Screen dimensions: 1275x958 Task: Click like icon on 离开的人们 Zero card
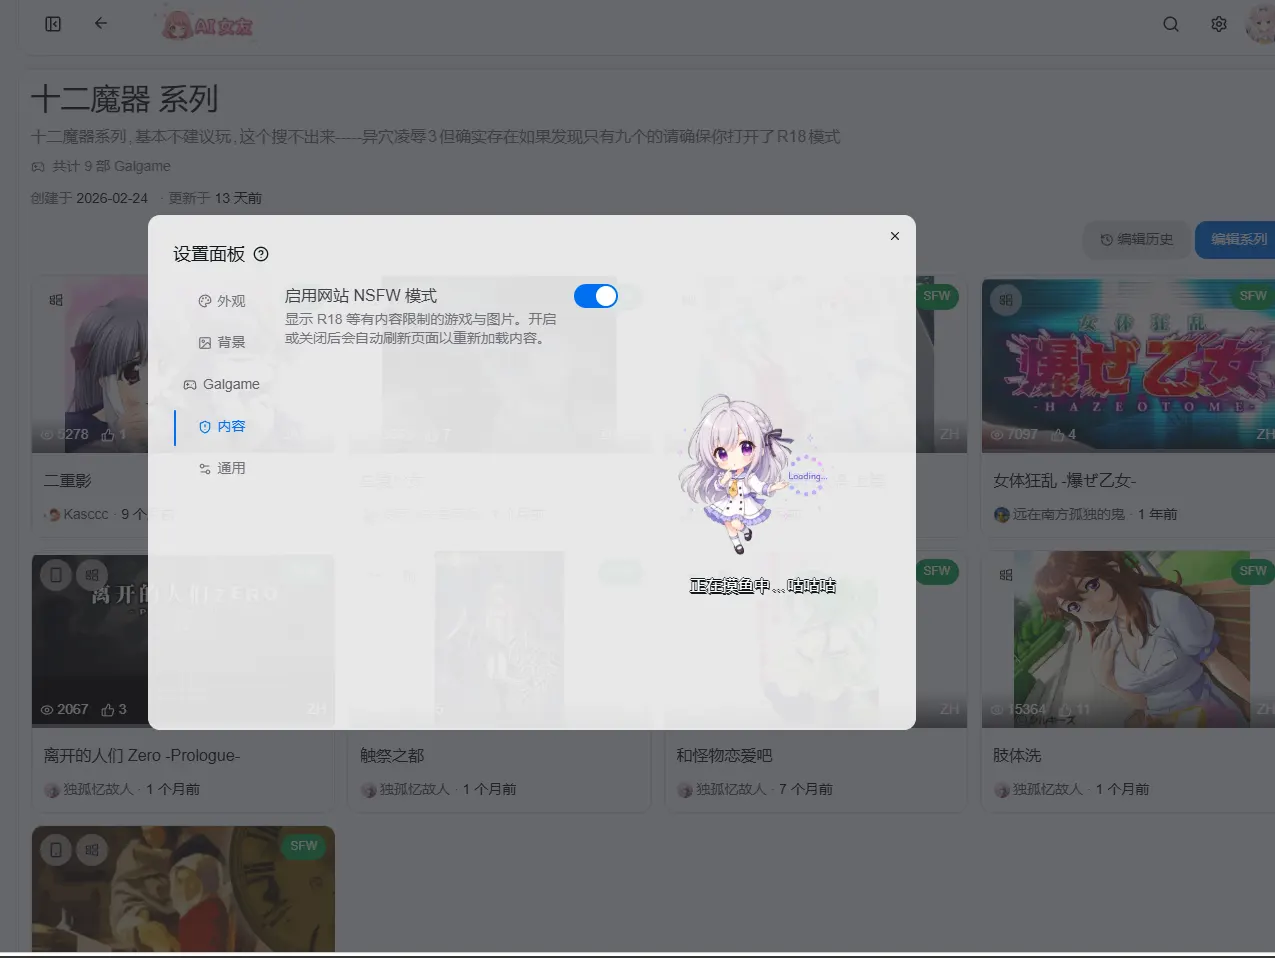click(x=108, y=710)
